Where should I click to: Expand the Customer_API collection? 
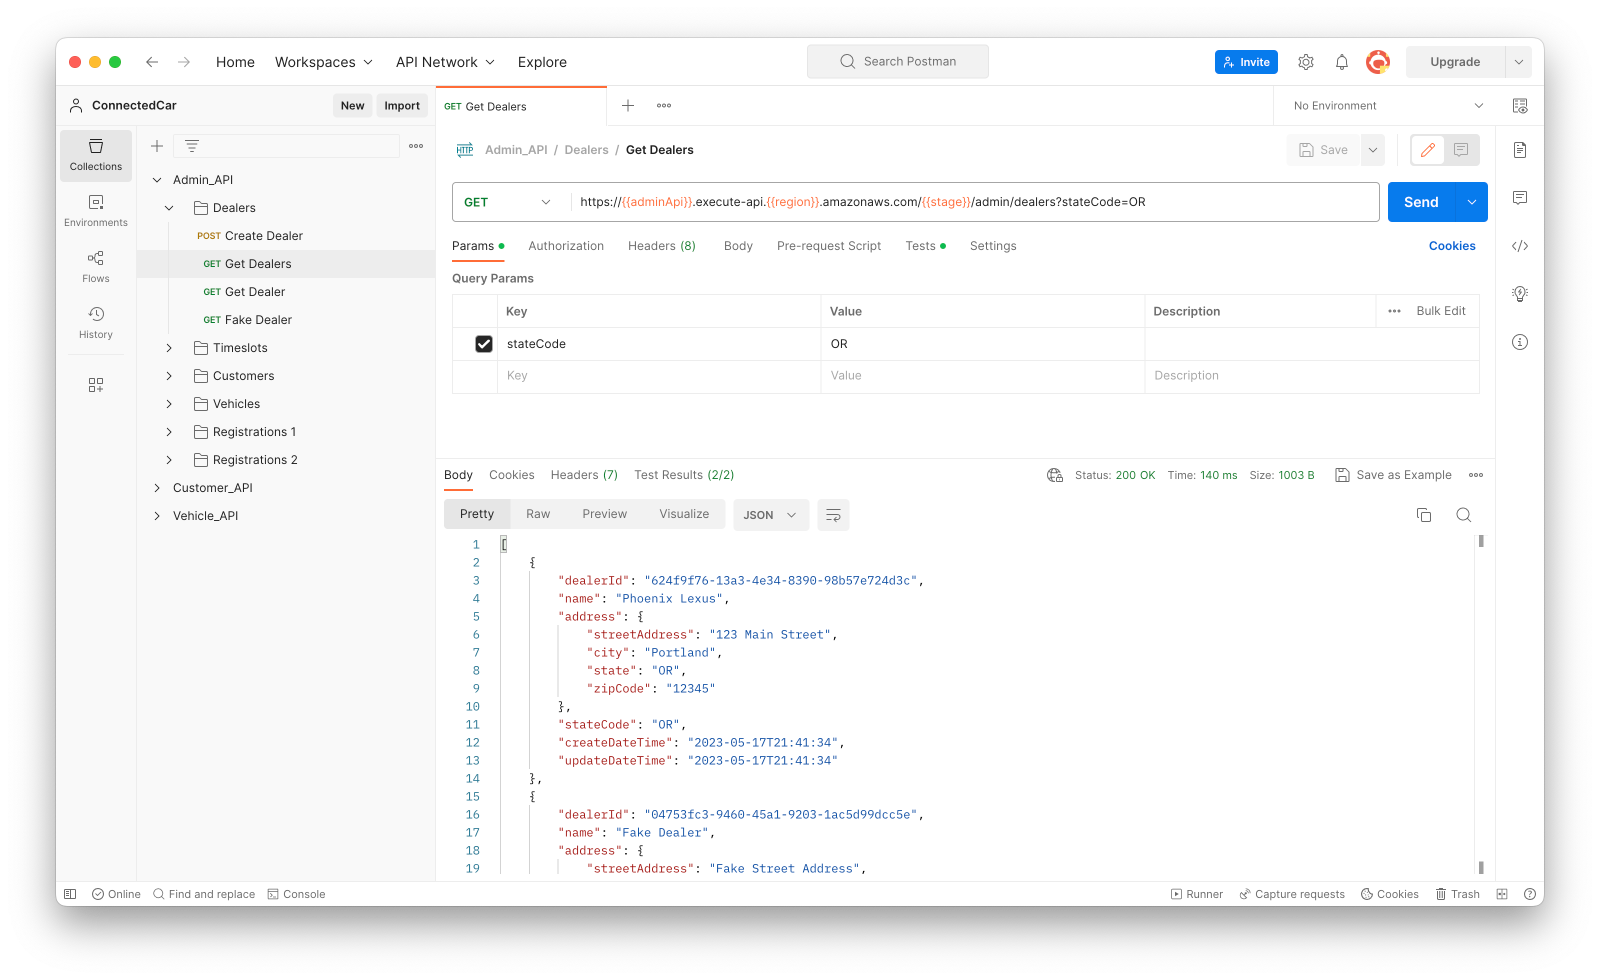(157, 488)
